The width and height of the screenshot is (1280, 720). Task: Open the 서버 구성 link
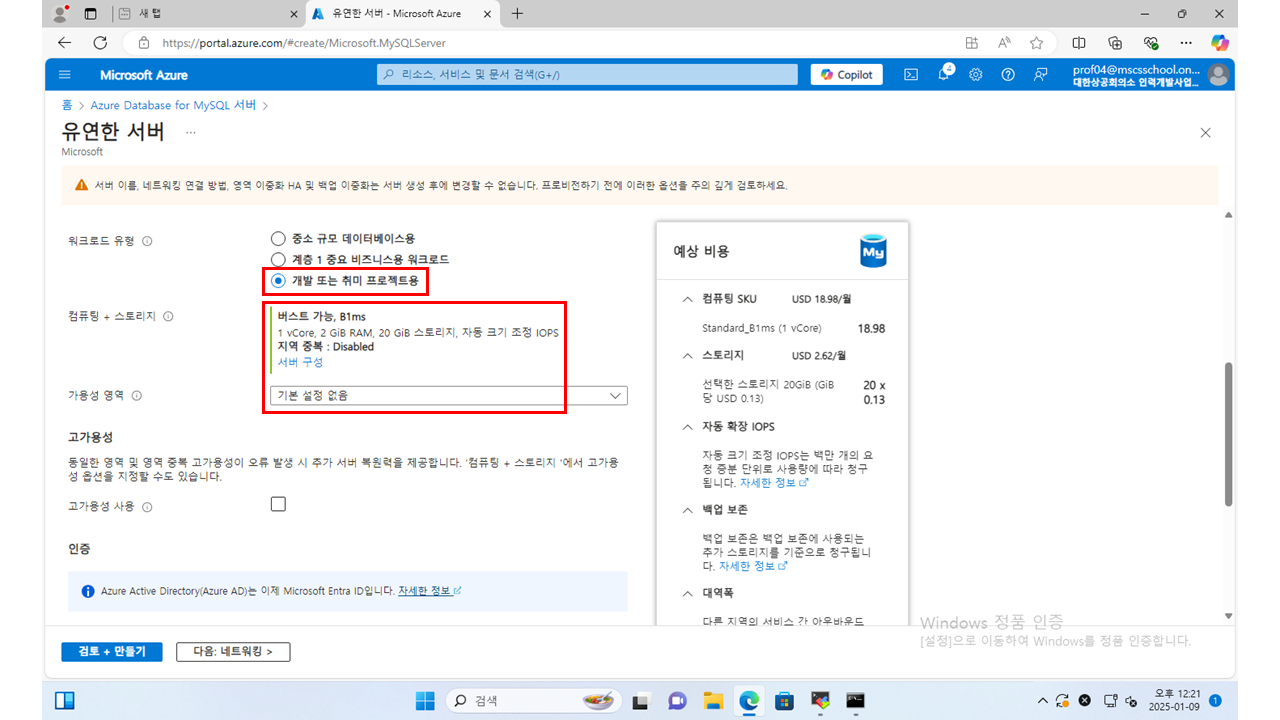tap(300, 362)
